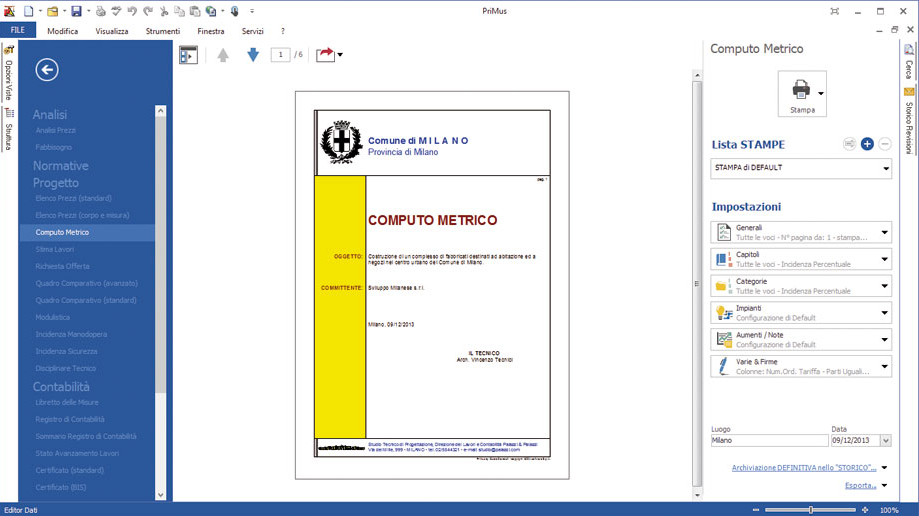Zoom in with the plus icon in status bar
The image size is (919, 516).
pyautogui.click(x=865, y=510)
